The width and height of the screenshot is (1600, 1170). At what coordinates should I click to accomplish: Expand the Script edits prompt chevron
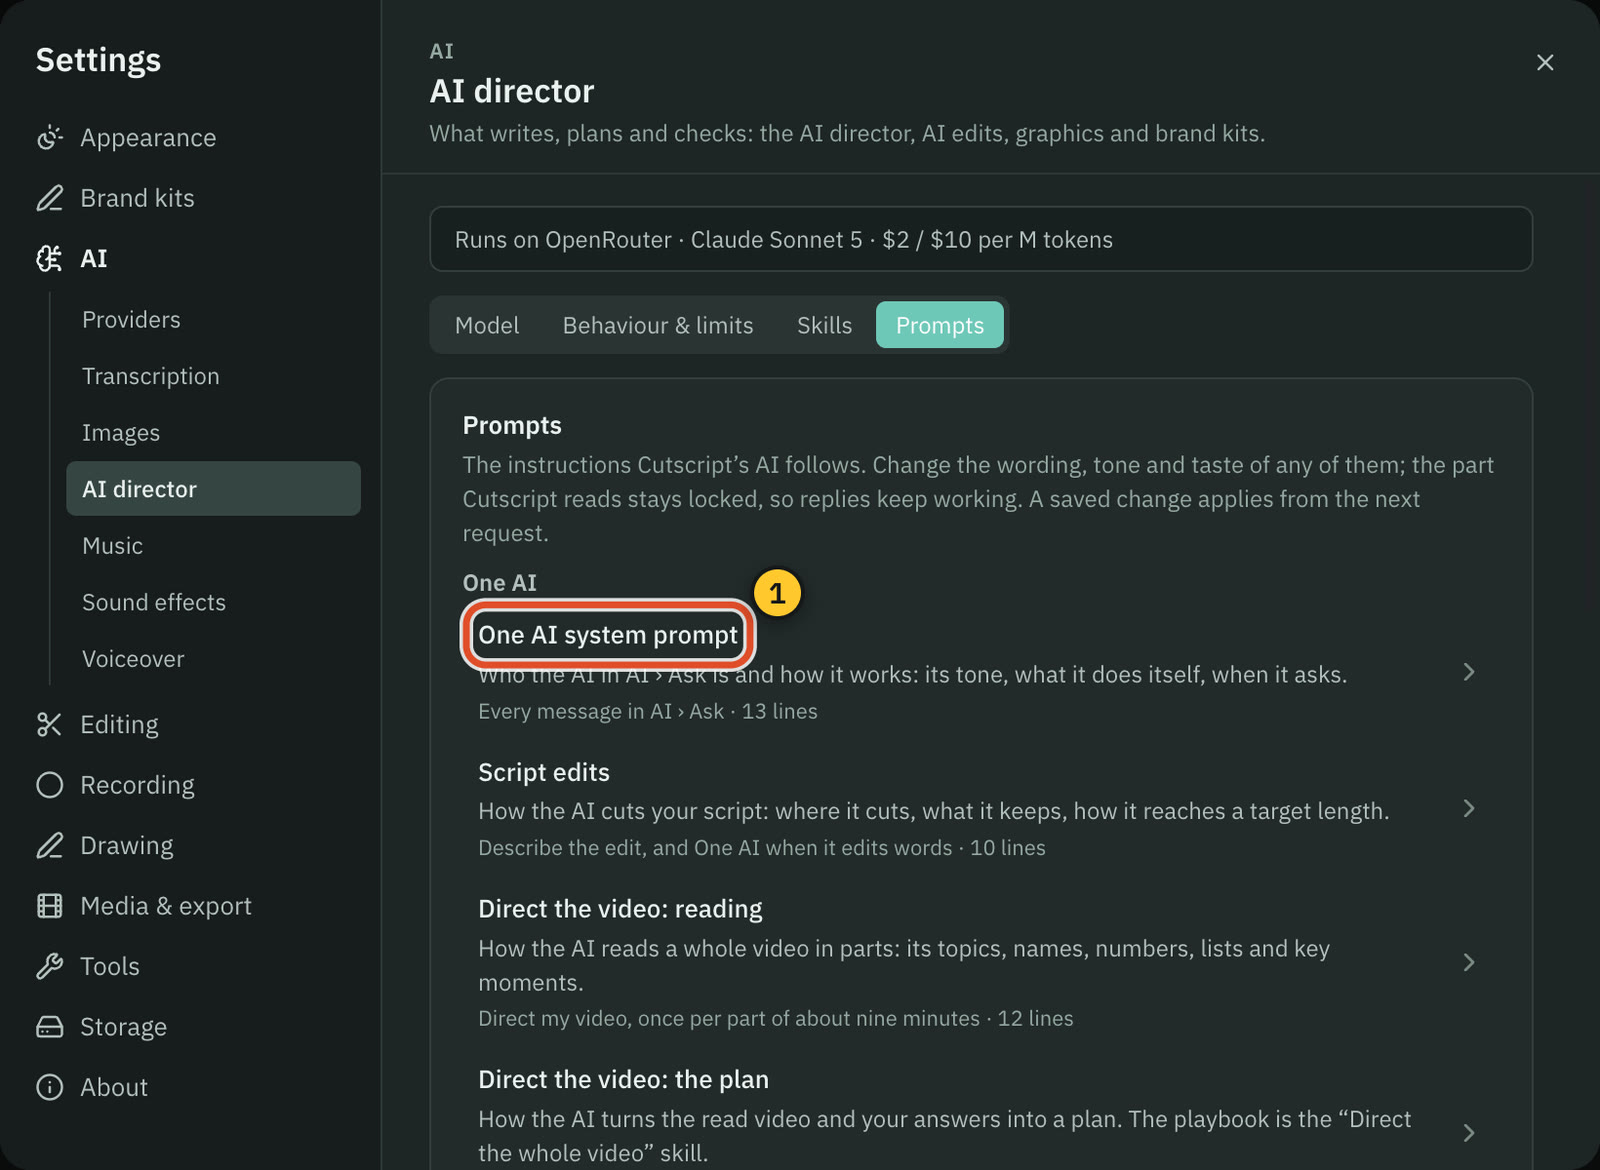coord(1468,808)
